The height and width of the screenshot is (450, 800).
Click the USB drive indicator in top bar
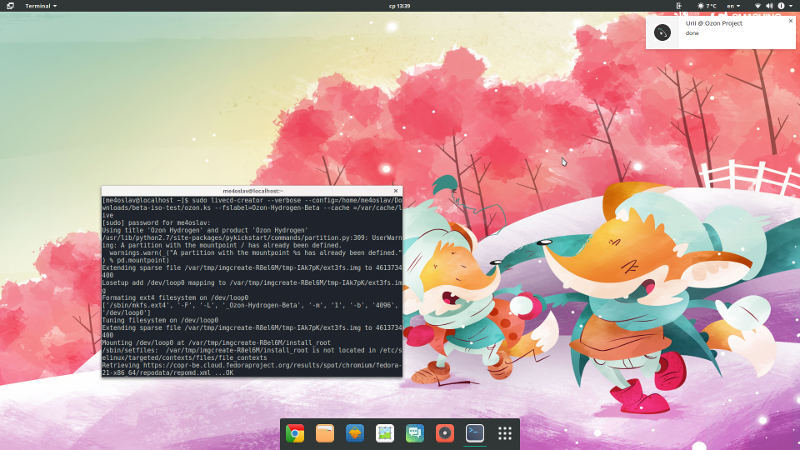pyautogui.click(x=679, y=6)
